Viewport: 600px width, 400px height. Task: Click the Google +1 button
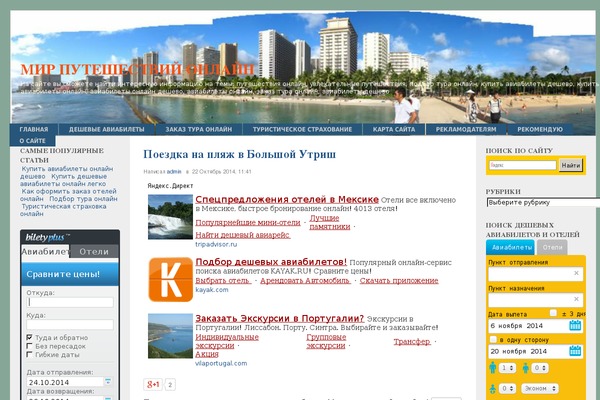click(x=153, y=384)
